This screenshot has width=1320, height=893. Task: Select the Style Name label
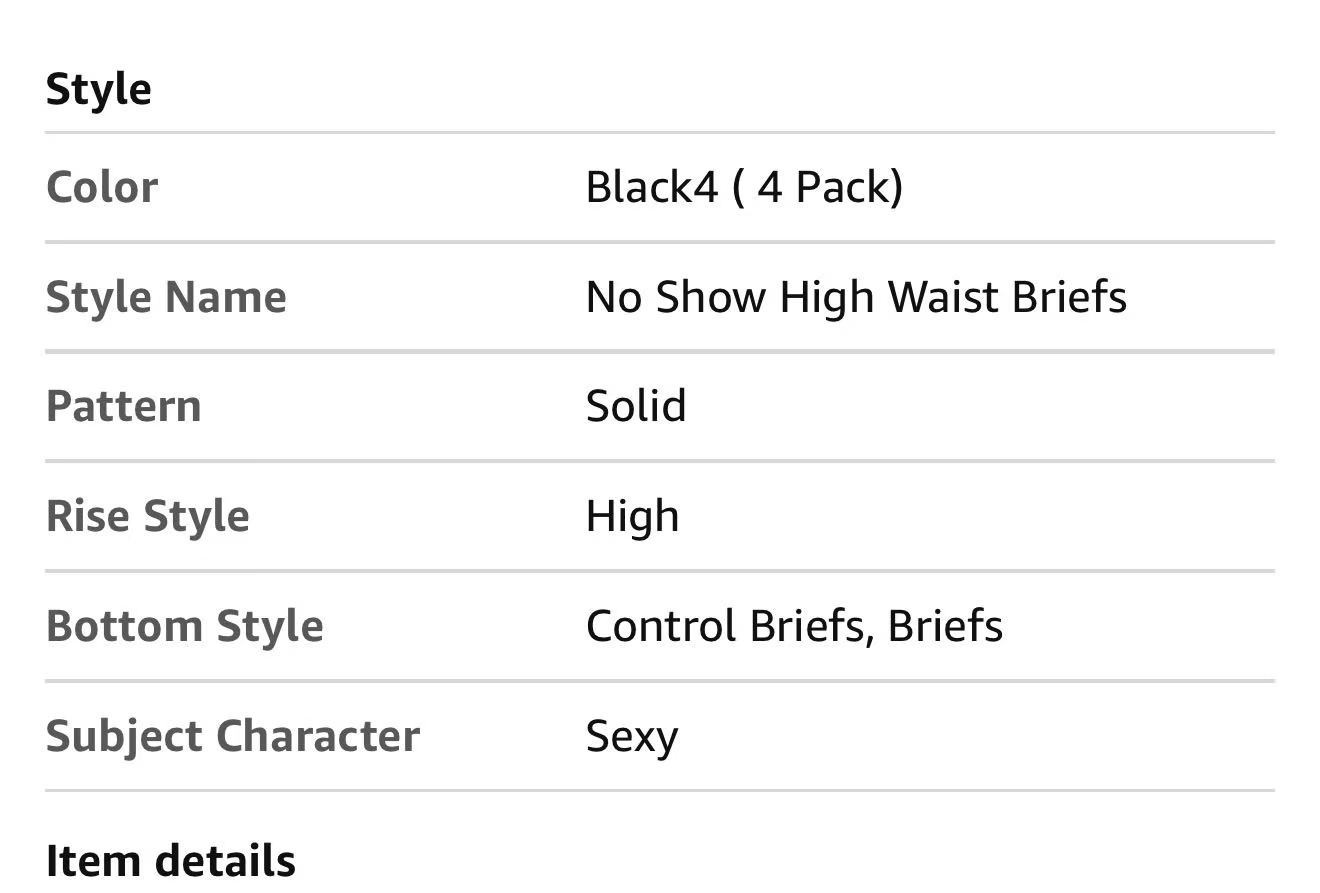click(x=166, y=297)
